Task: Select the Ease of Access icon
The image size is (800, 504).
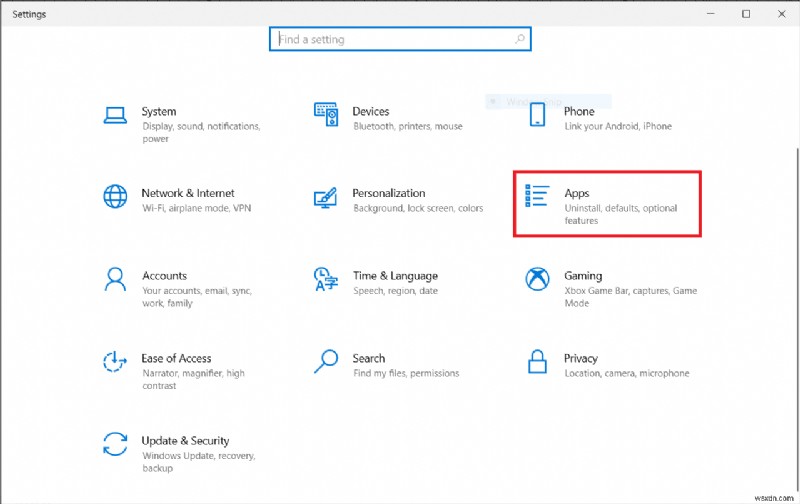Action: (x=116, y=360)
